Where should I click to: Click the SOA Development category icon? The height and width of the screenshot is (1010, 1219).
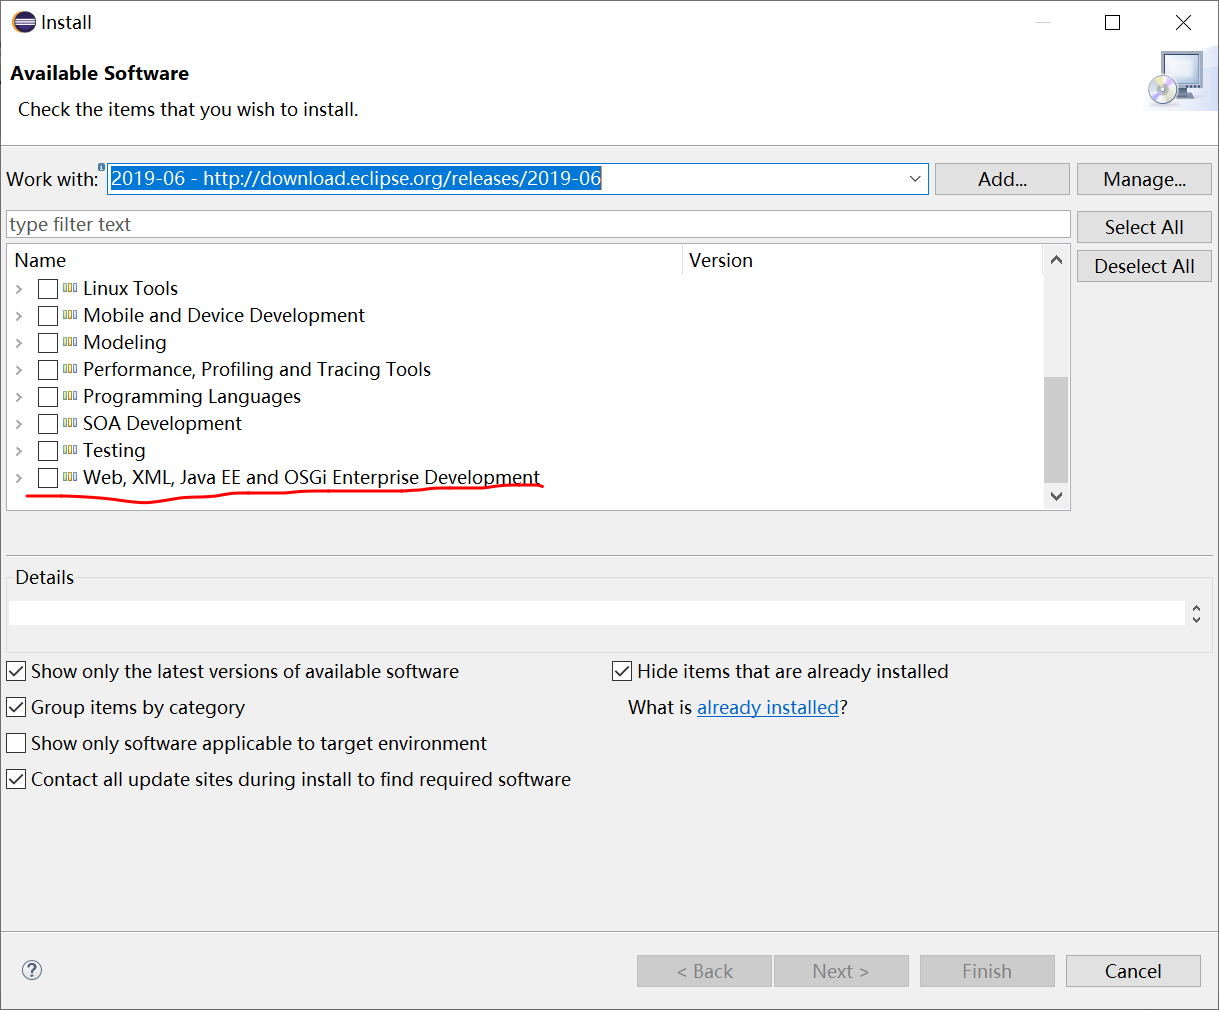(x=70, y=423)
